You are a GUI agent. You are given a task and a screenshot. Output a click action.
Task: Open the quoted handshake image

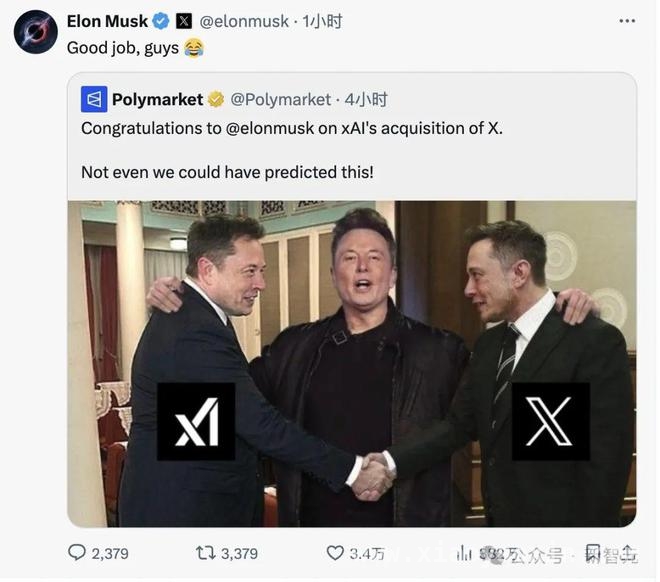point(352,364)
